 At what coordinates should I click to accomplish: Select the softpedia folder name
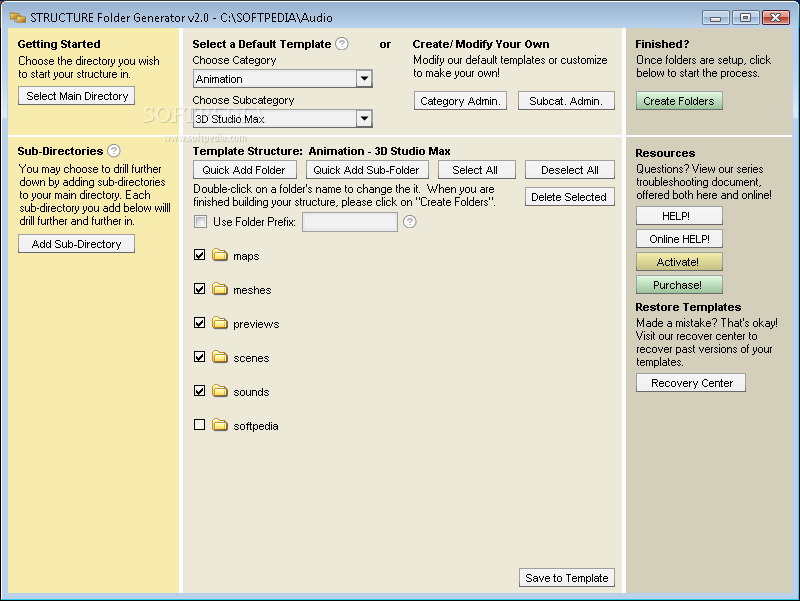click(x=256, y=426)
